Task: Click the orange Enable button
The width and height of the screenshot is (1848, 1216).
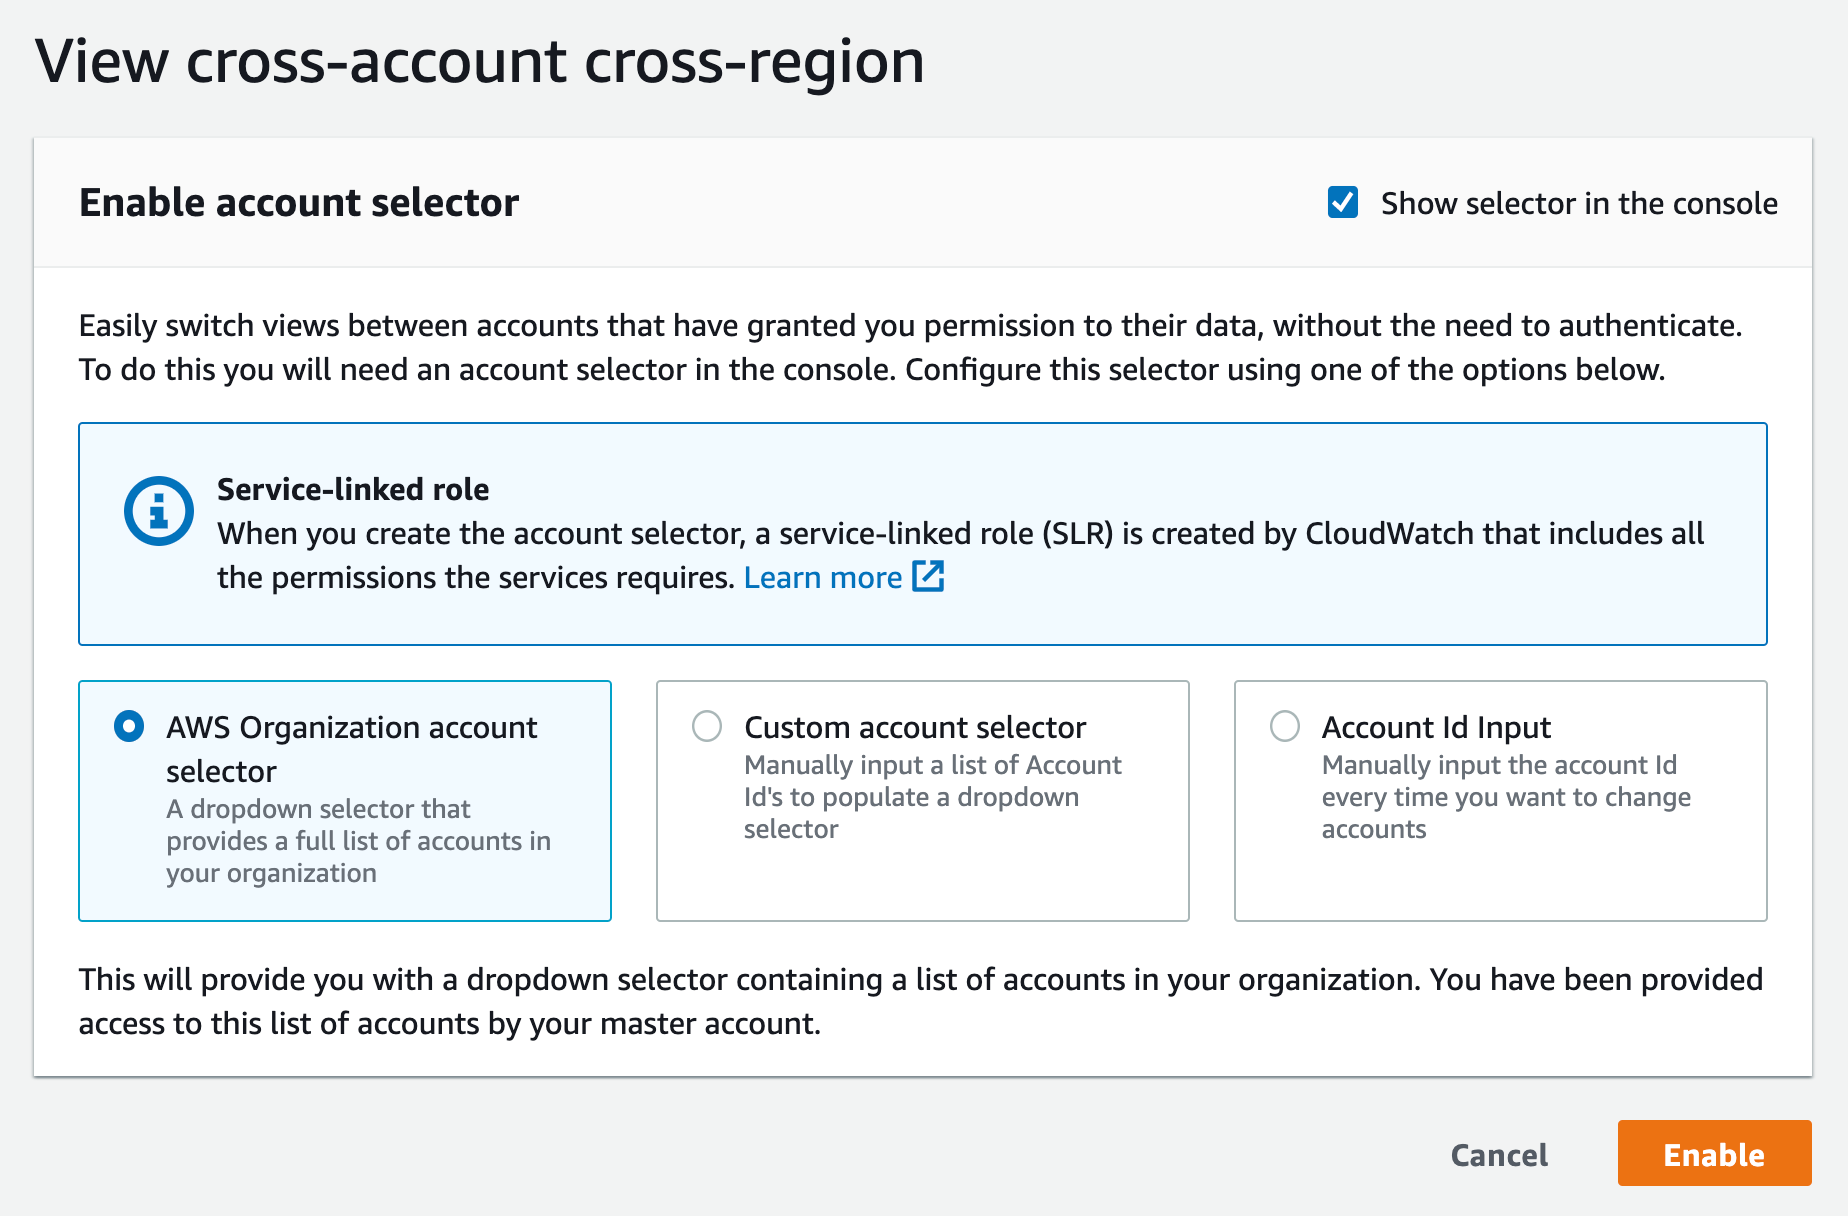Action: [1714, 1153]
